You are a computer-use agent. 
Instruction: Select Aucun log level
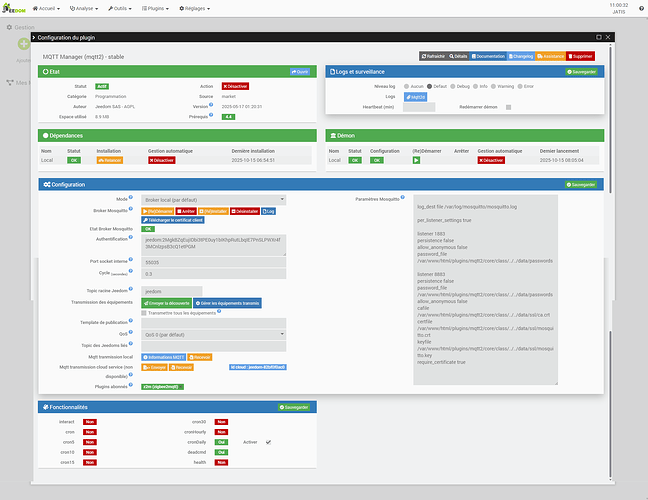pyautogui.click(x=406, y=86)
